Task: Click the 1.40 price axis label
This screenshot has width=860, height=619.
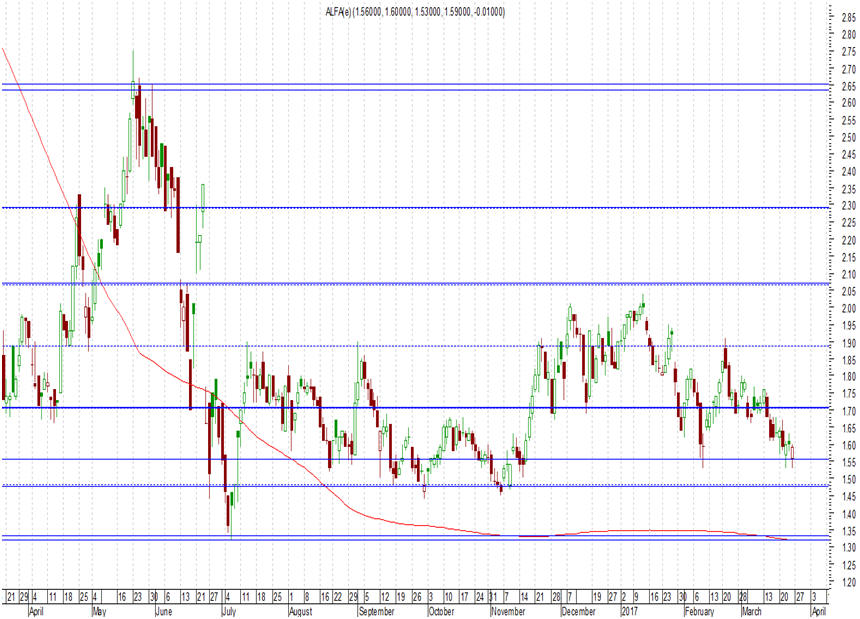Action: click(x=848, y=514)
